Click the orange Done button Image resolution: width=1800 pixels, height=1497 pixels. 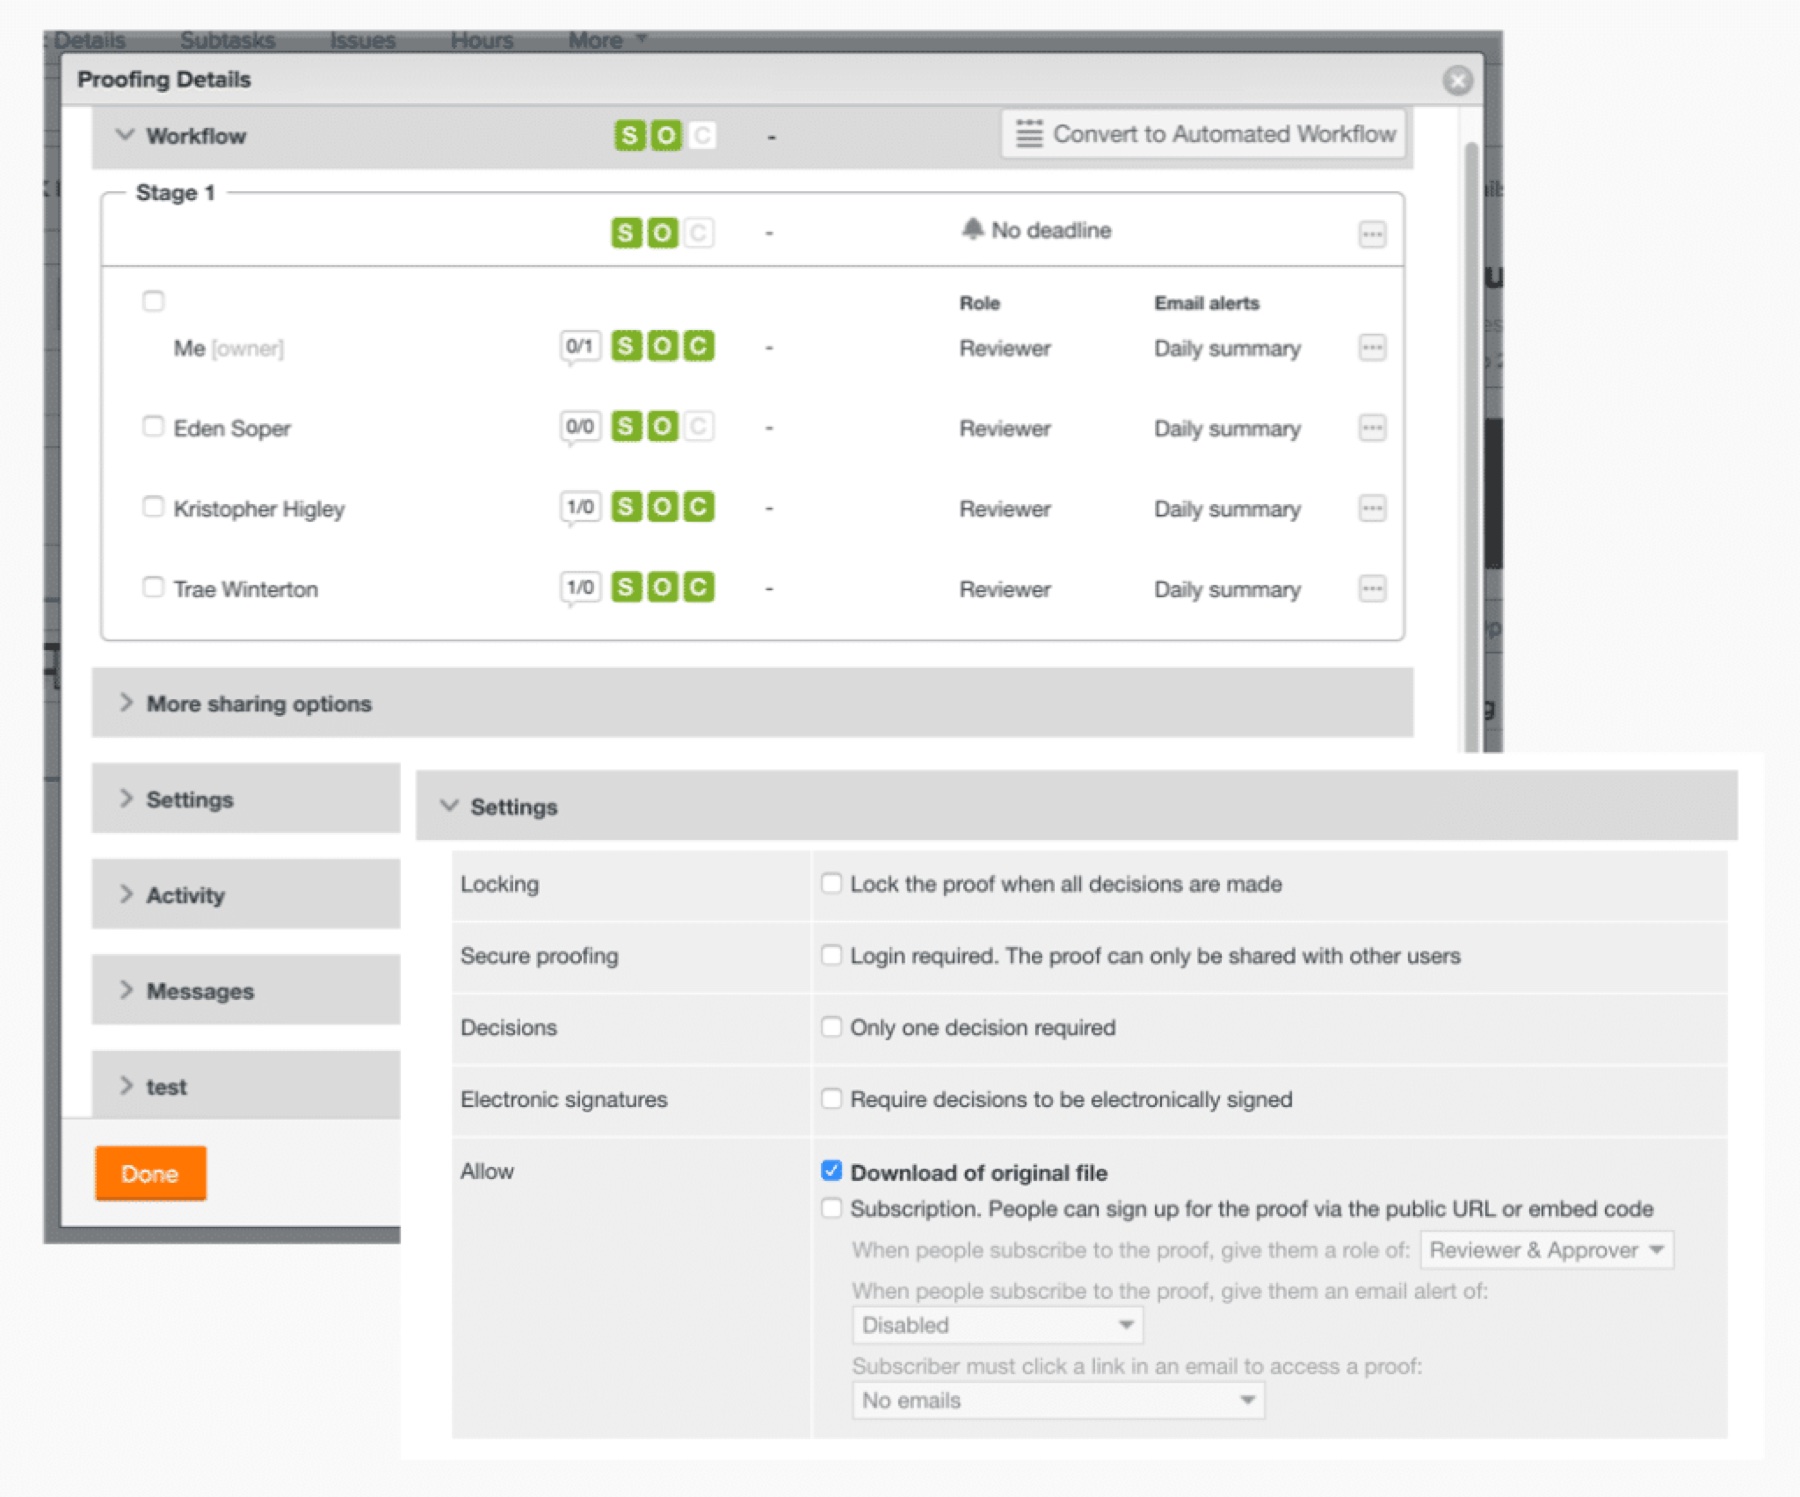pos(150,1173)
